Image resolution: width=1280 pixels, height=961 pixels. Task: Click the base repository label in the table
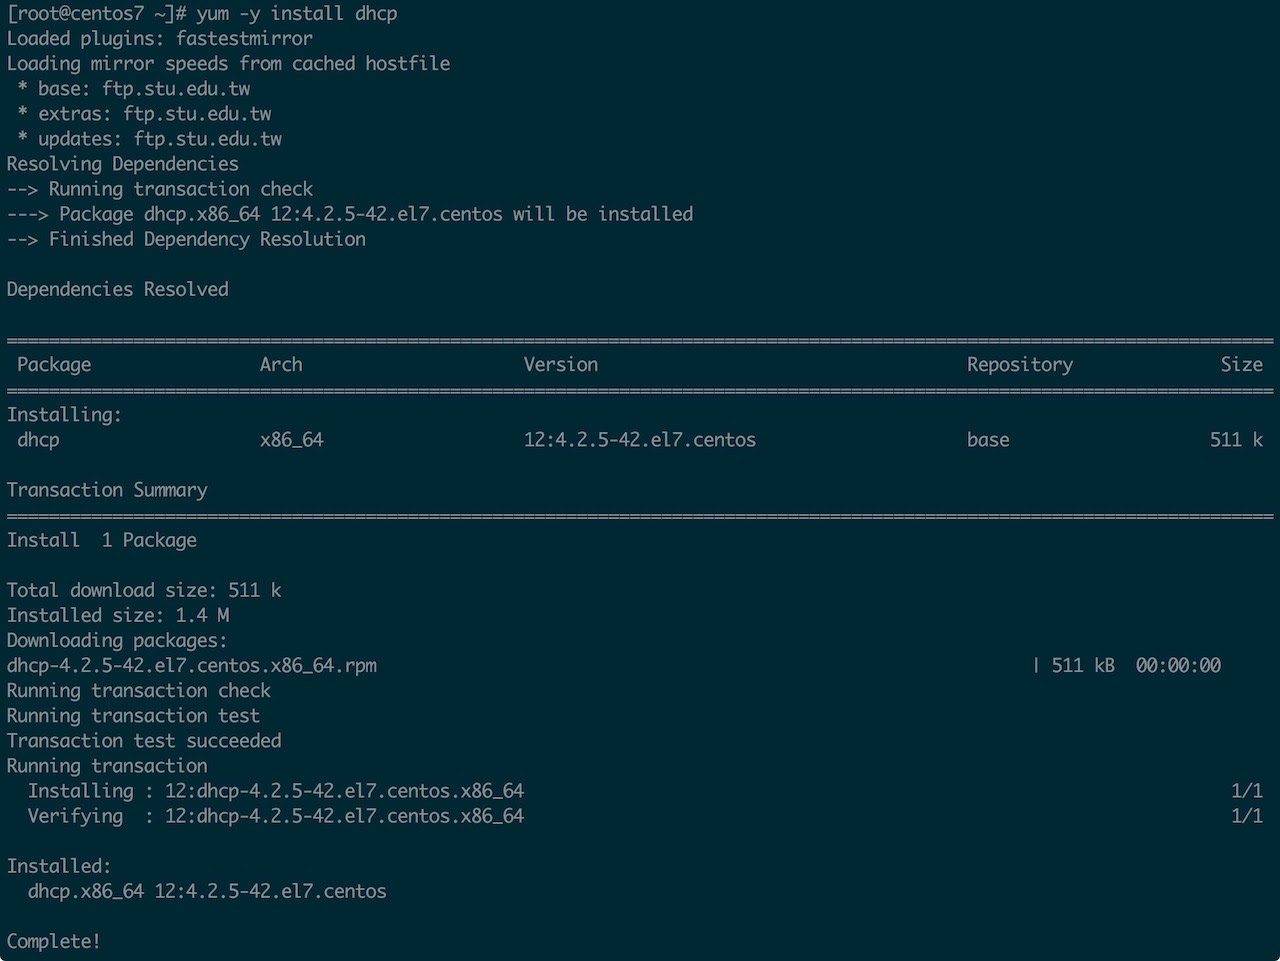[x=987, y=440]
